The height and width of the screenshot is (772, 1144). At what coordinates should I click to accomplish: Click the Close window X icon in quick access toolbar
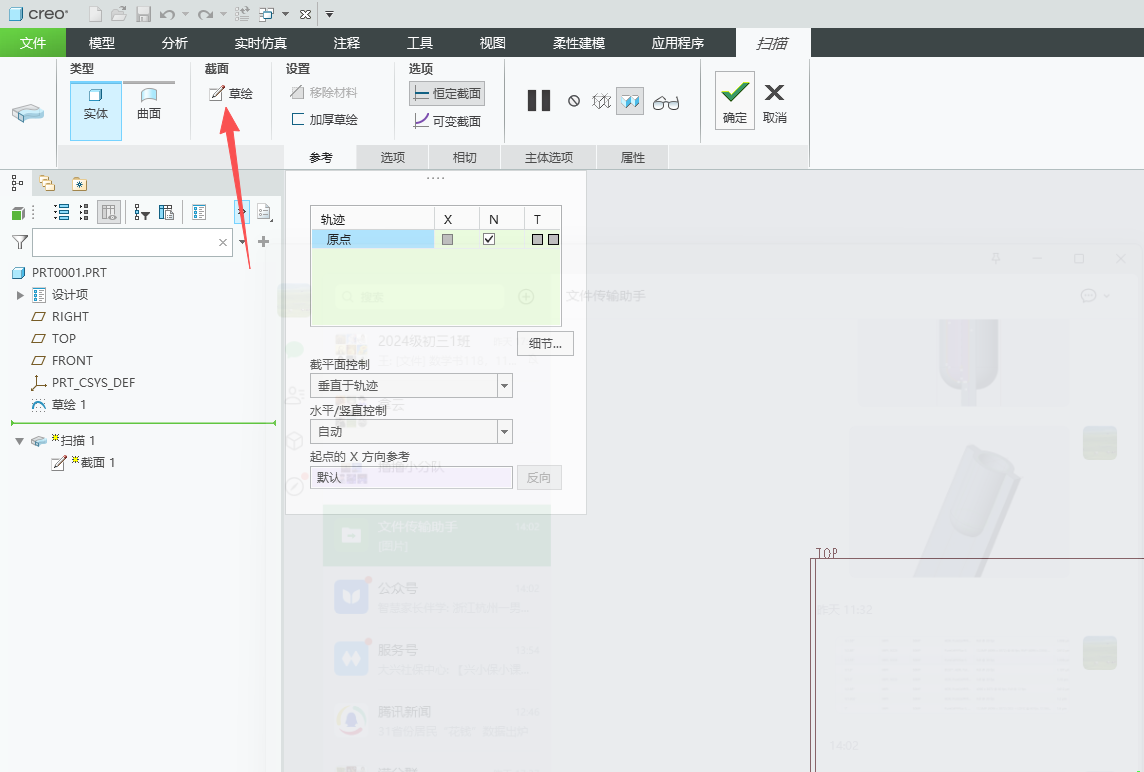[x=306, y=14]
